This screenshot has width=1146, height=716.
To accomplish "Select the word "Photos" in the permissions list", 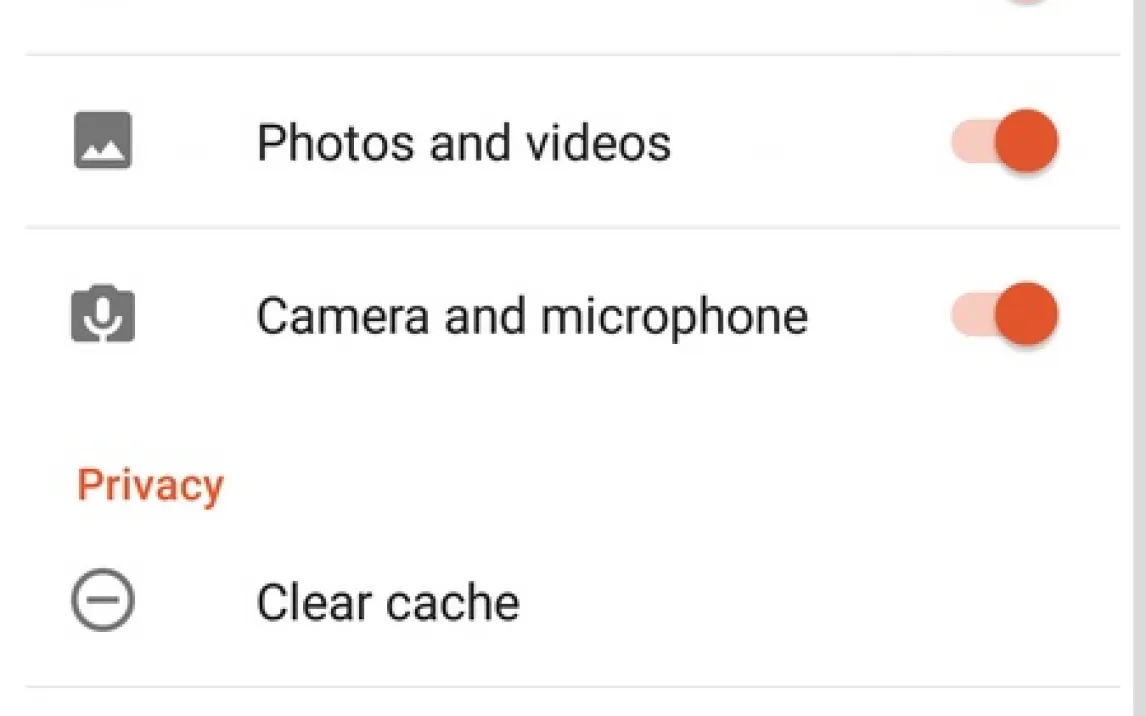I will [x=336, y=142].
